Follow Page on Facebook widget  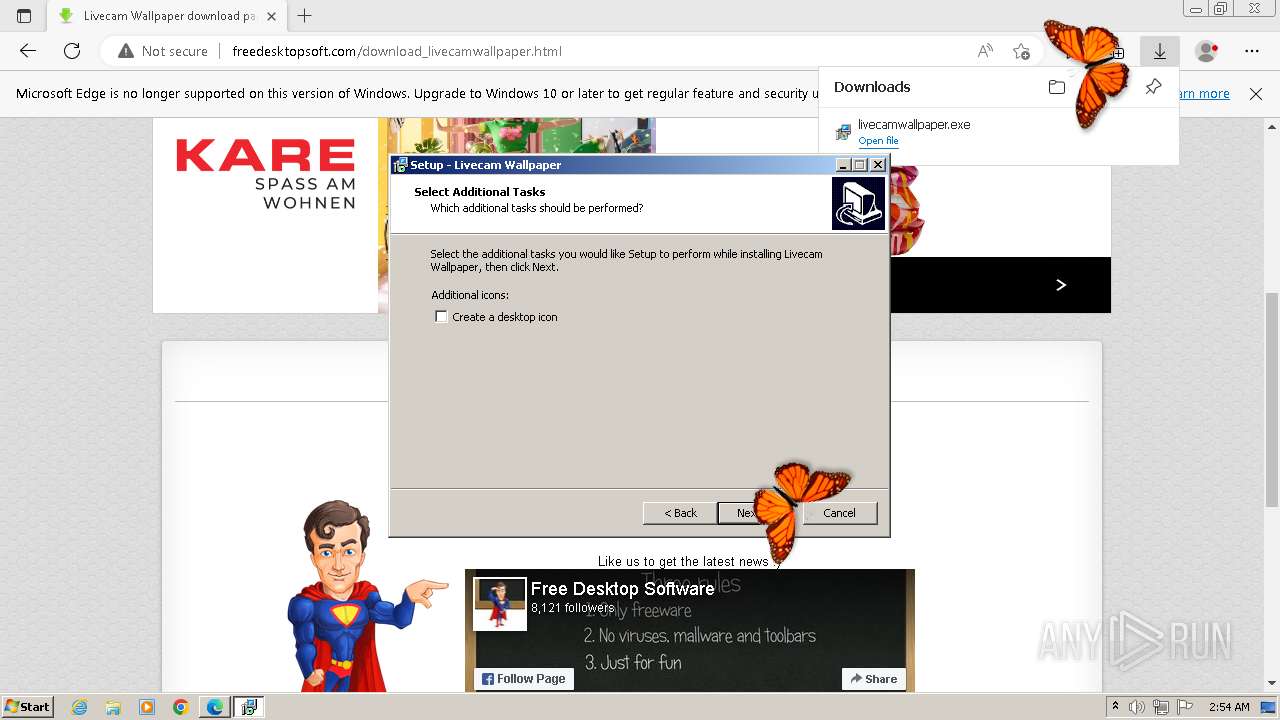pyautogui.click(x=524, y=679)
